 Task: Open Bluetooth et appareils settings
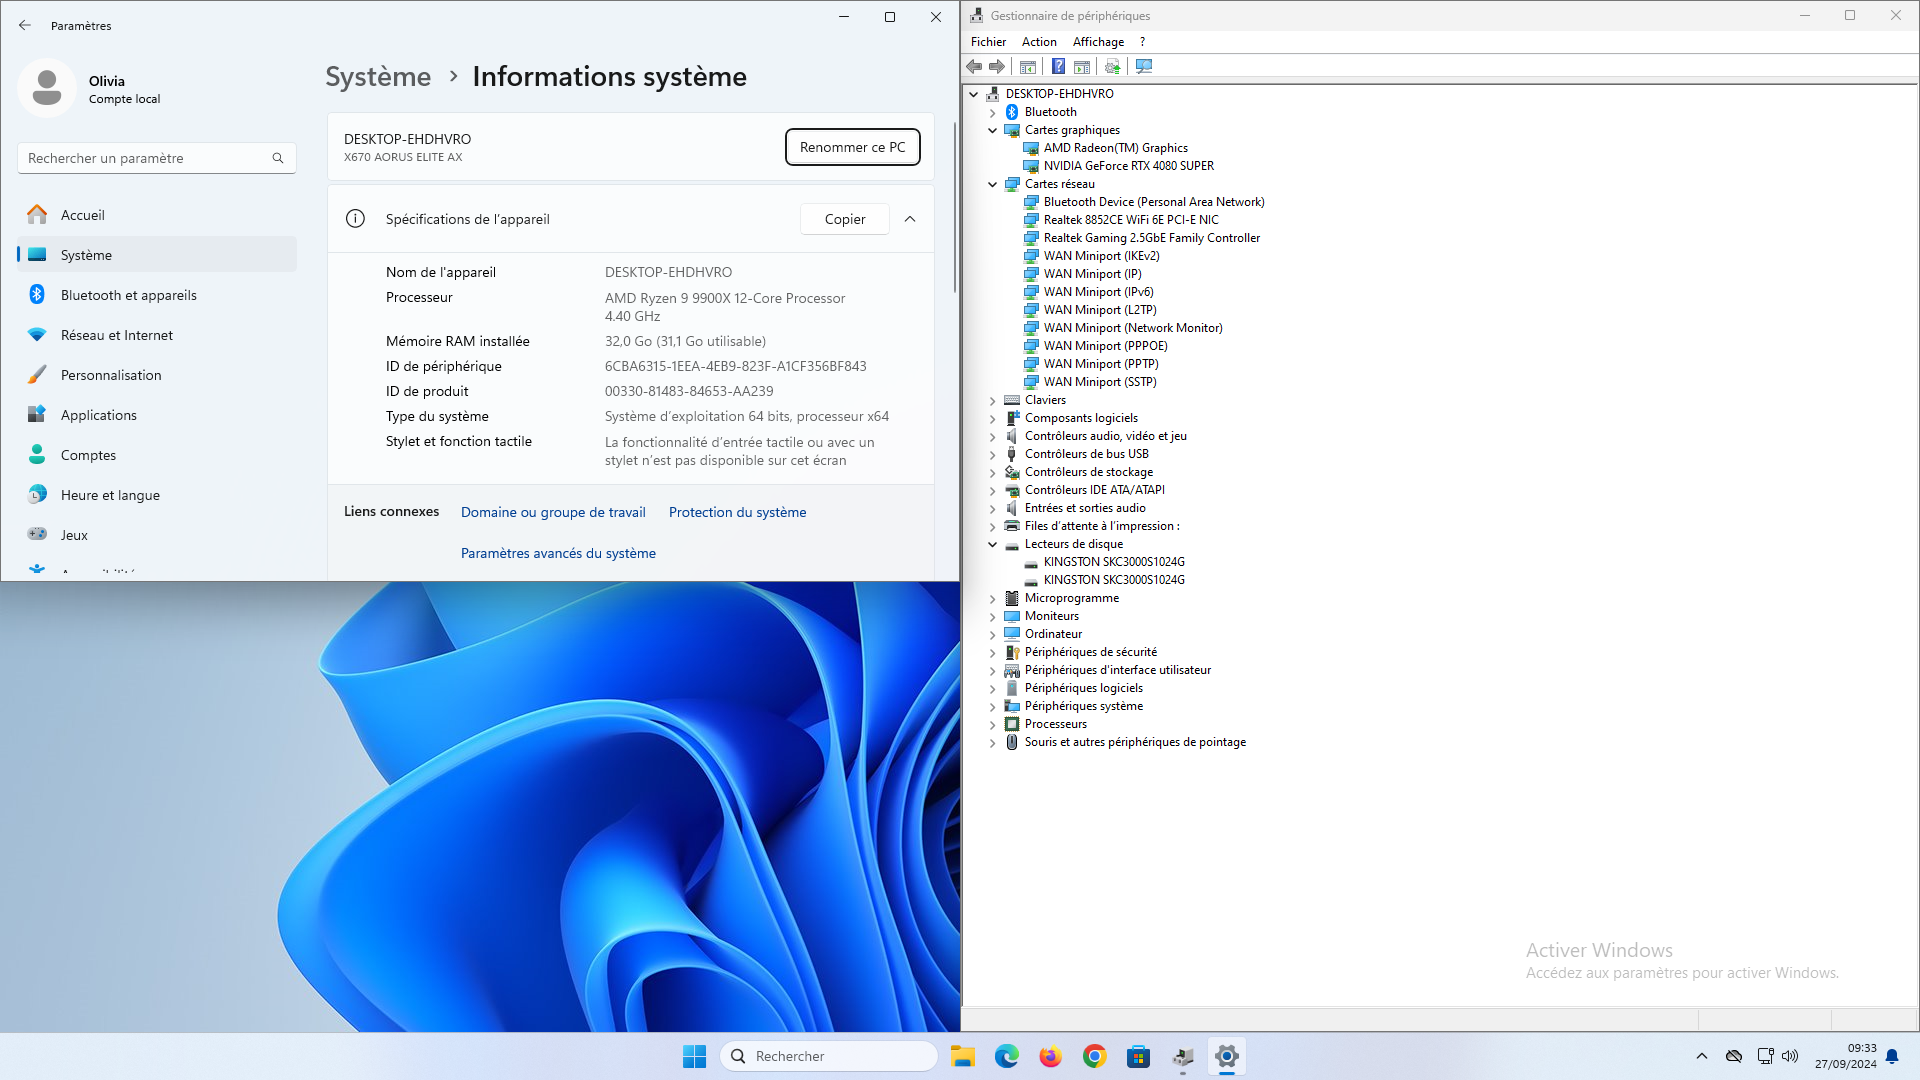[157, 295]
